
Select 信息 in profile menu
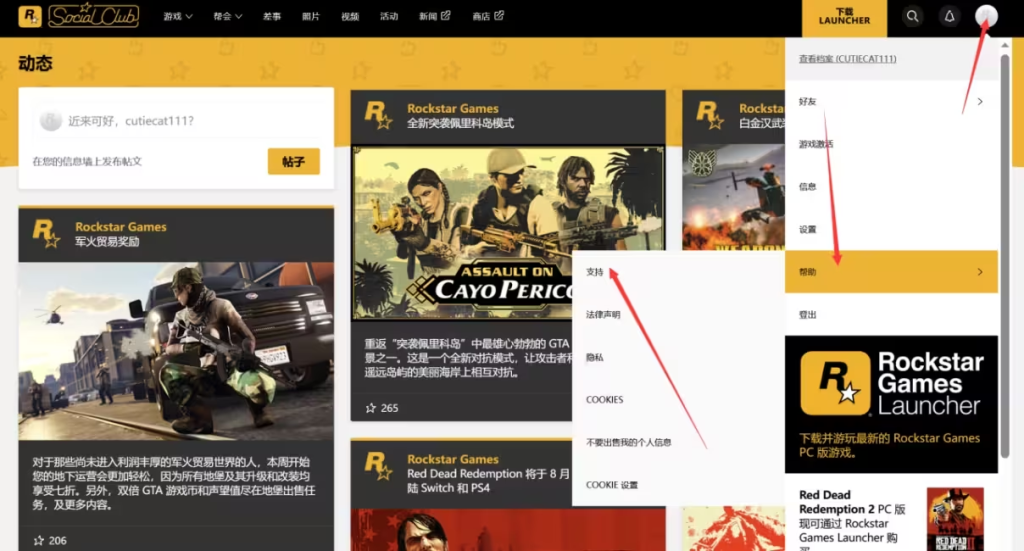pos(891,187)
